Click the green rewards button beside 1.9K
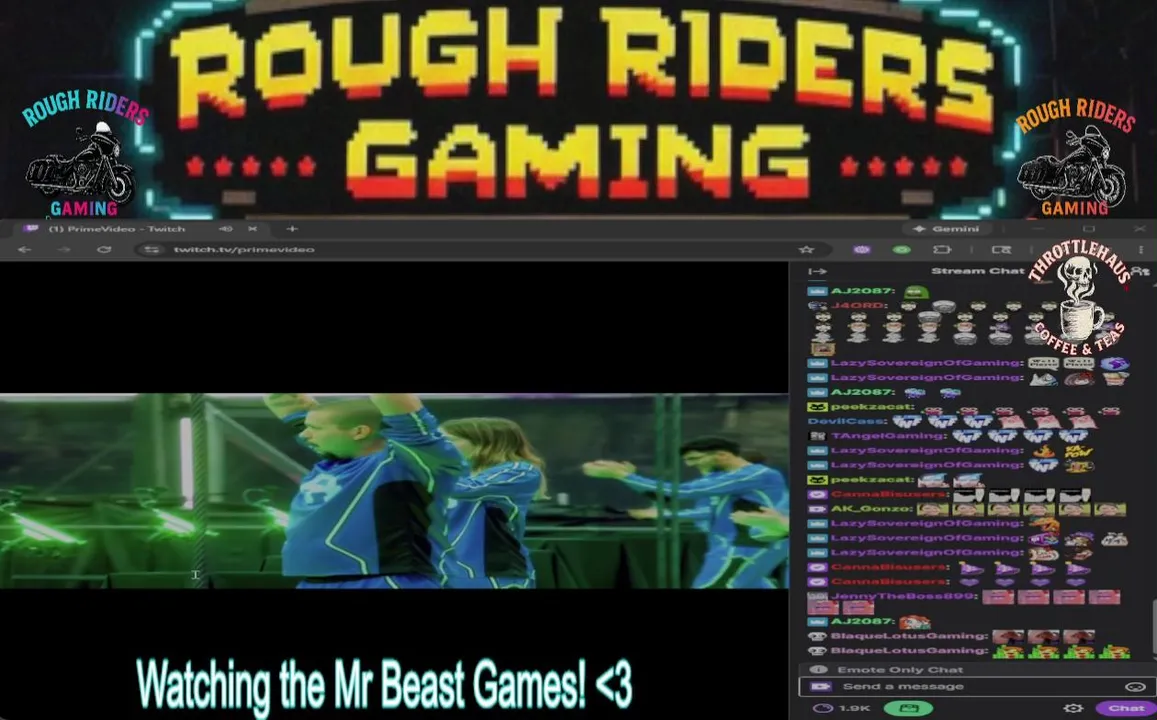The image size is (1157, 720). (908, 708)
